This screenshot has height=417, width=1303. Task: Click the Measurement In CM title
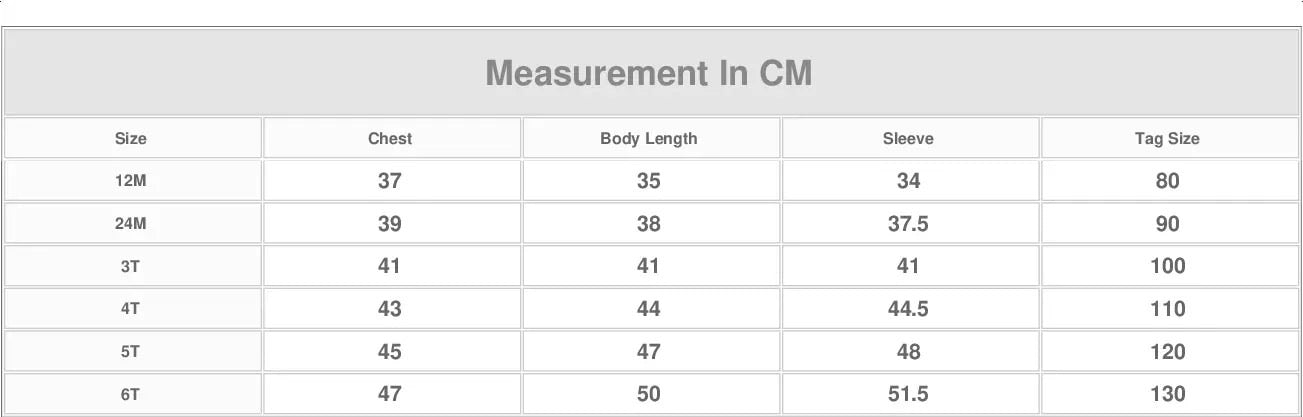(649, 73)
